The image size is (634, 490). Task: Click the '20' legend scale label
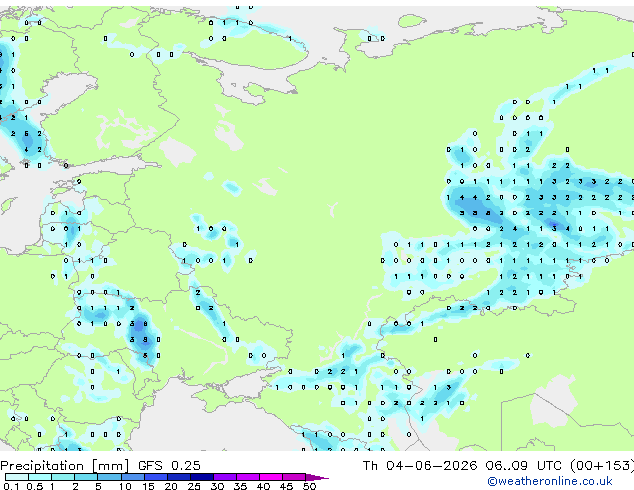tap(171, 486)
